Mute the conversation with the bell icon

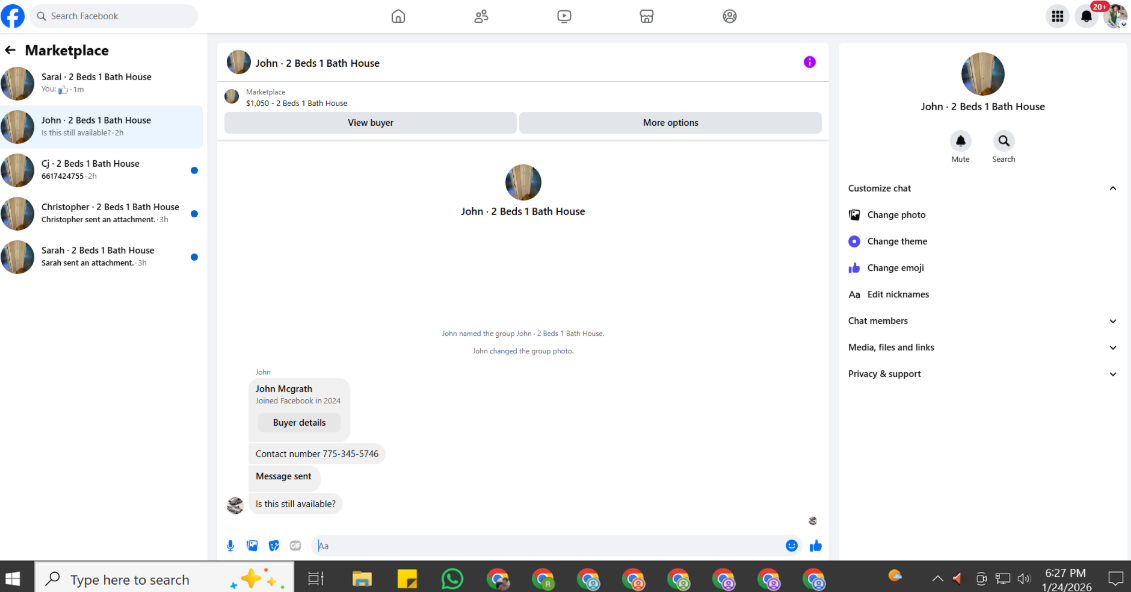[960, 141]
